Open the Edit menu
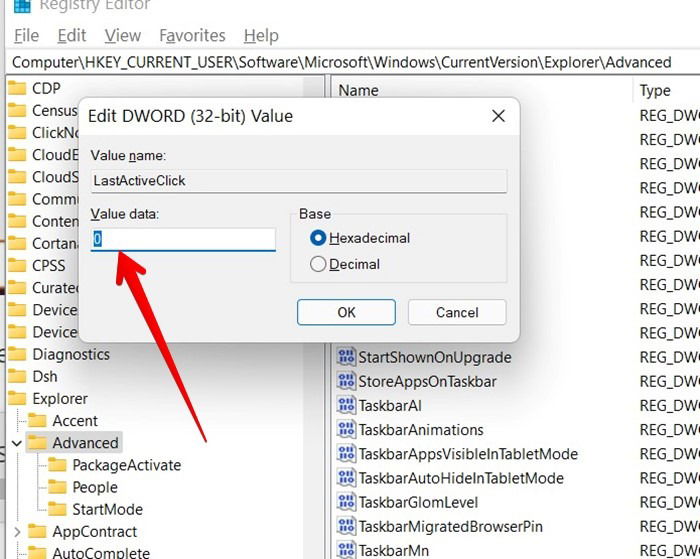 [71, 36]
